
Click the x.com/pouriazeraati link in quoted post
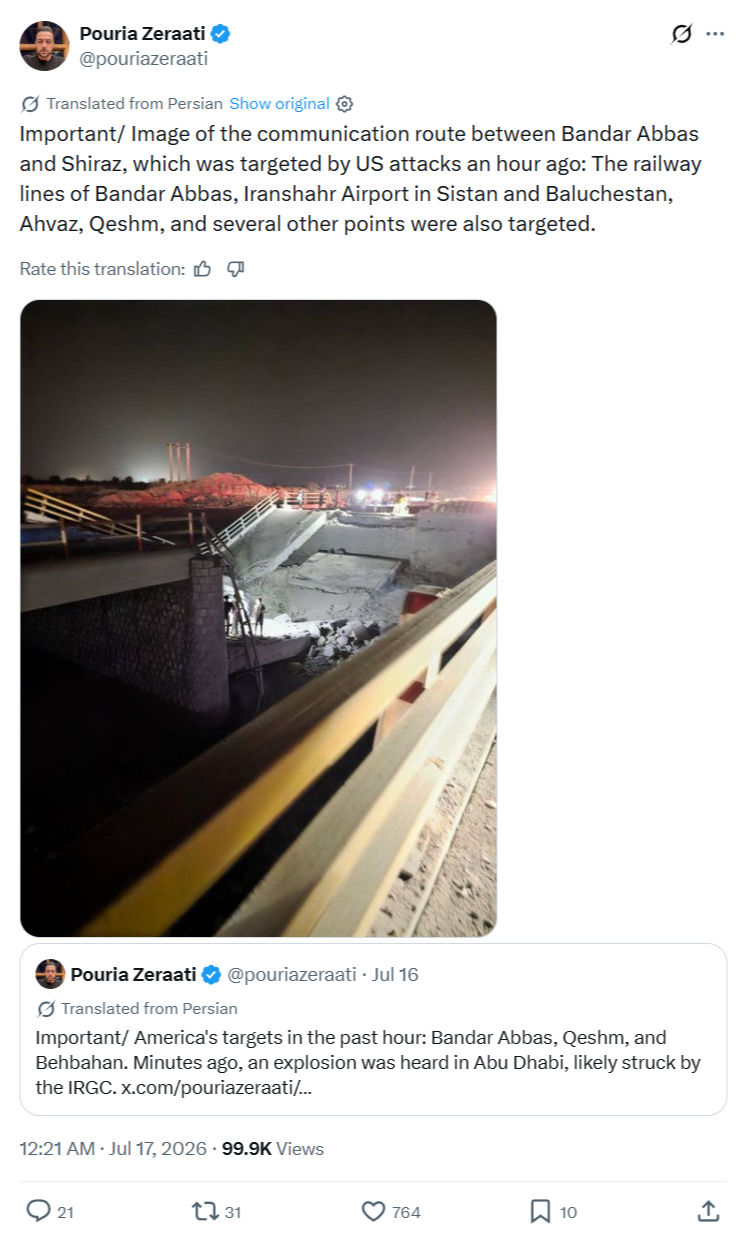(x=216, y=1087)
